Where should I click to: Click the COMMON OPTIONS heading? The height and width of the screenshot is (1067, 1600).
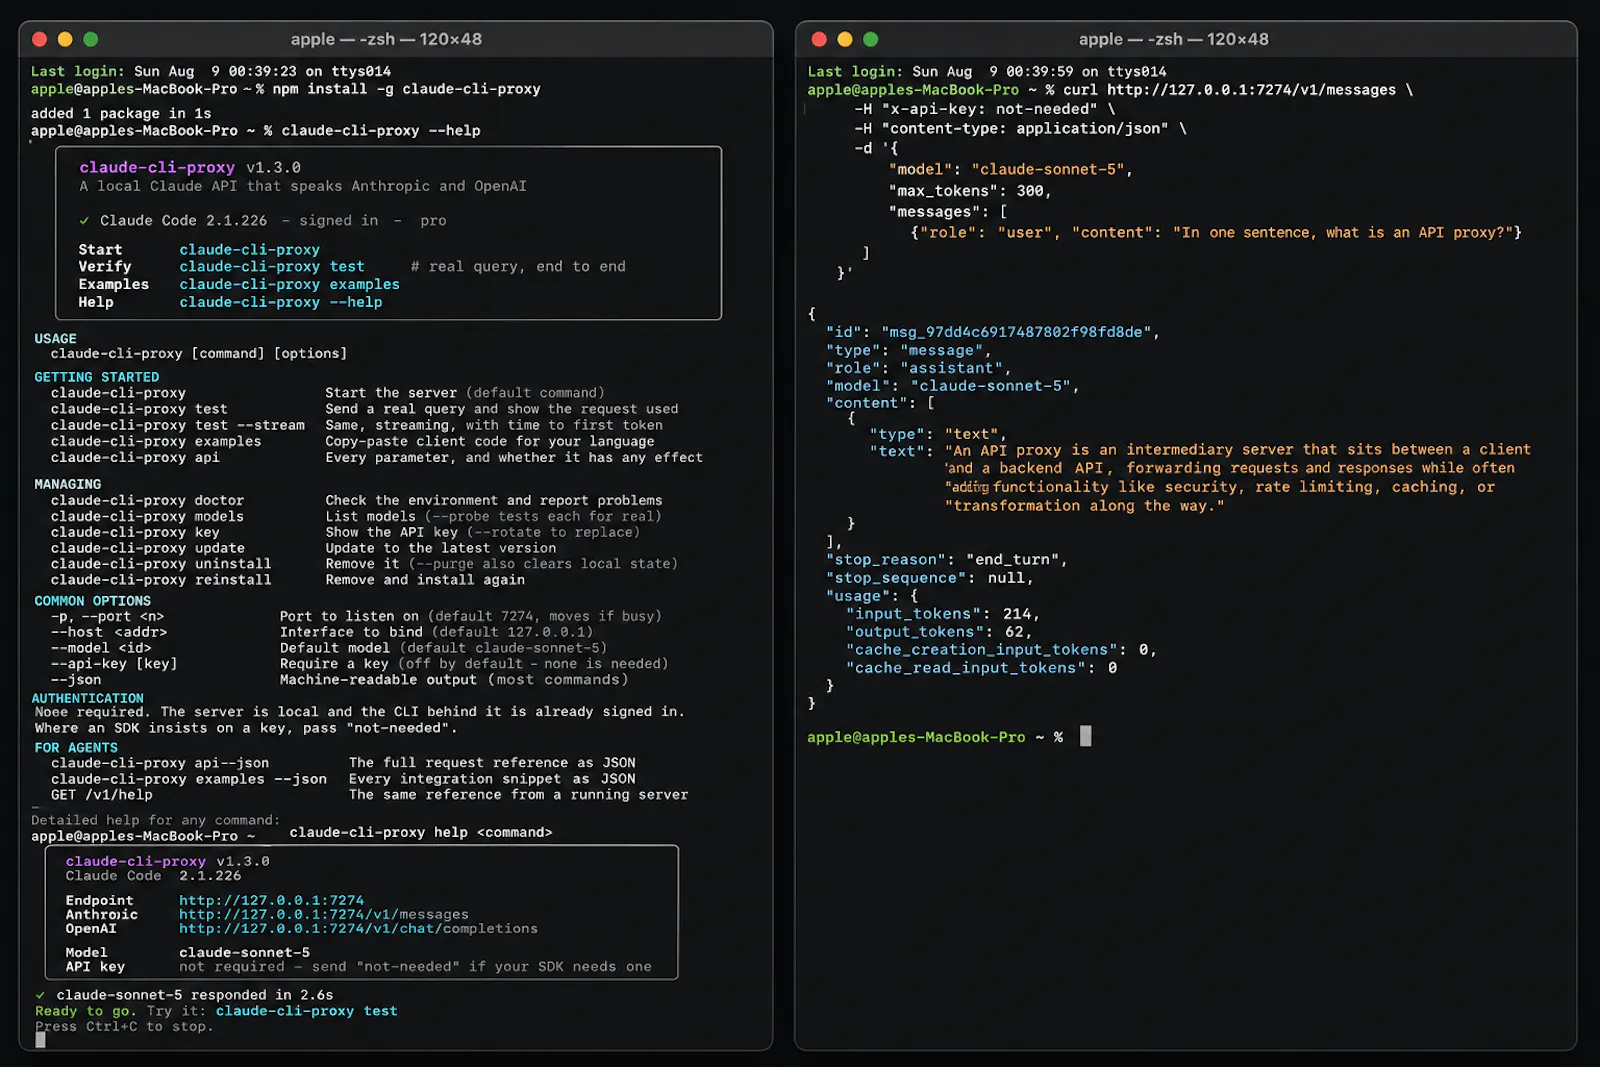point(93,601)
